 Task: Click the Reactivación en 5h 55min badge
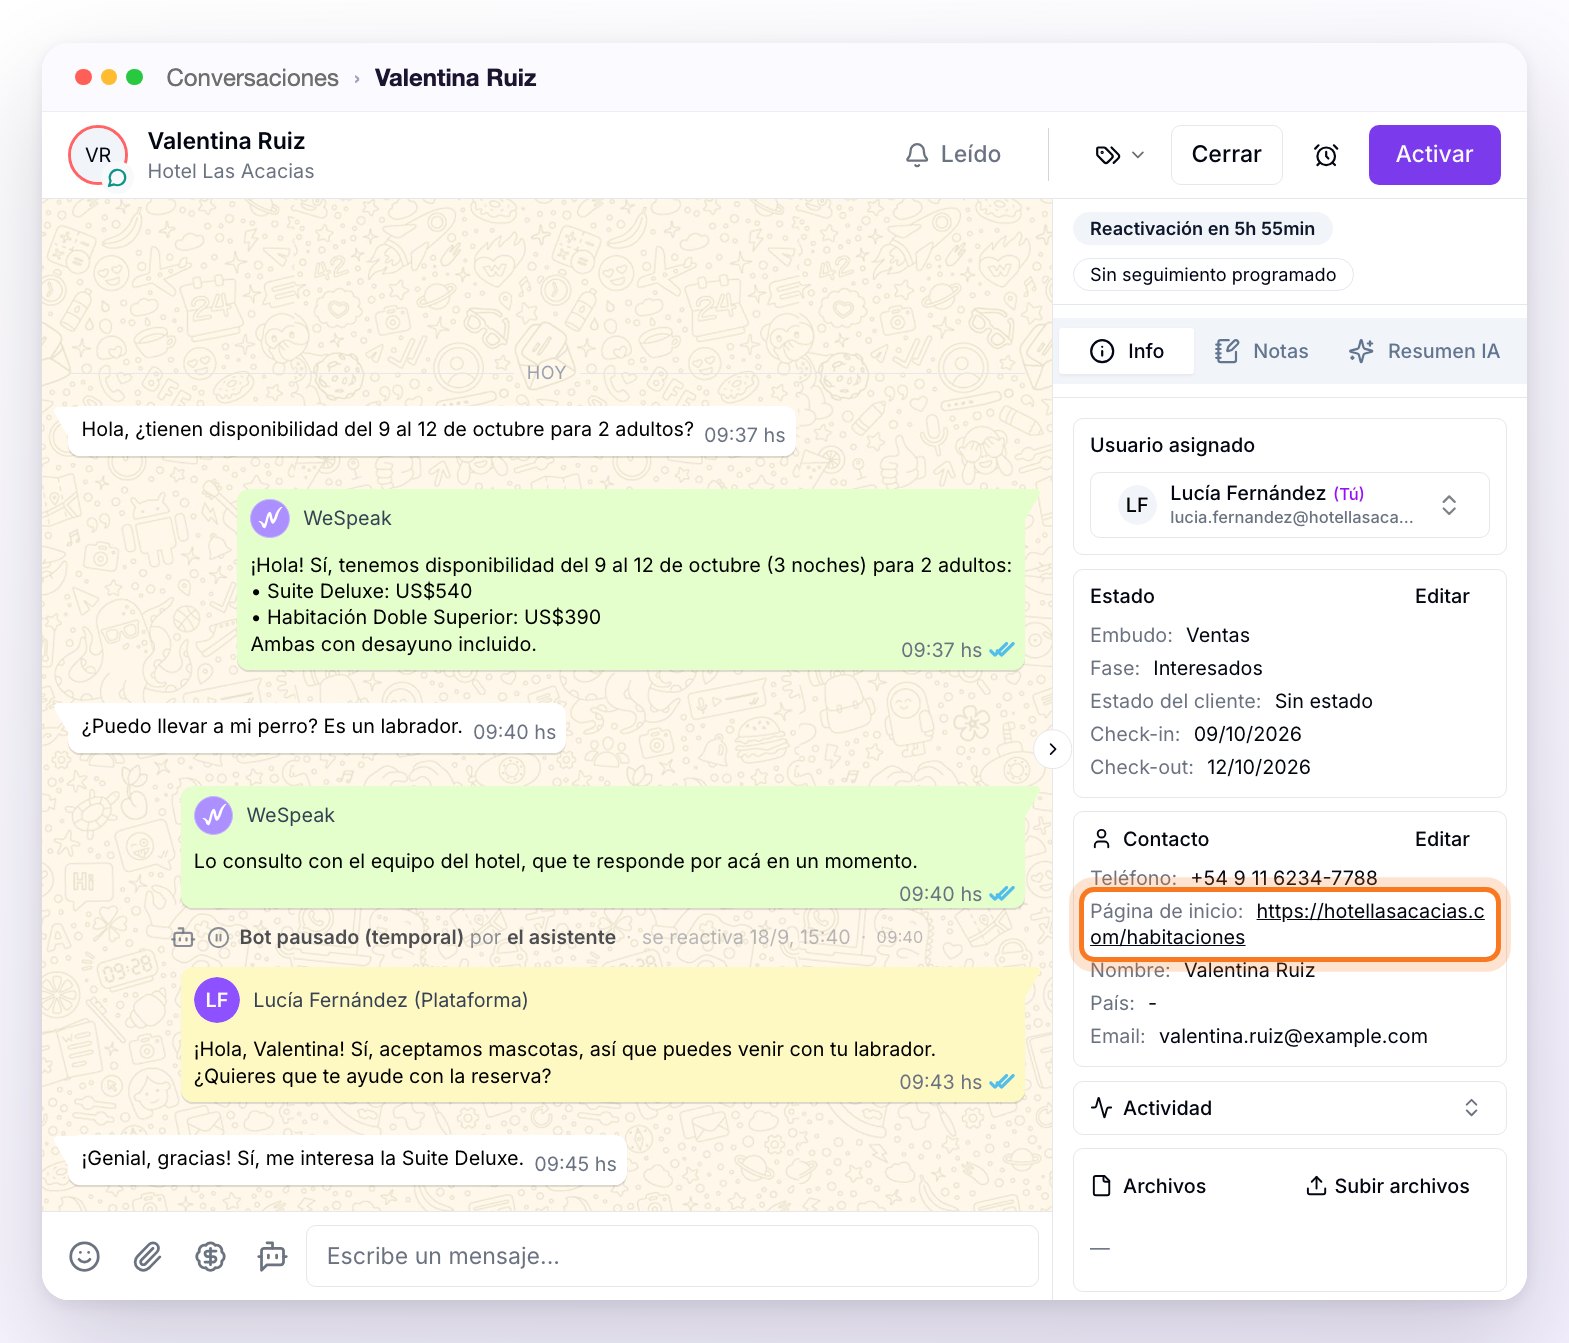coord(1202,229)
